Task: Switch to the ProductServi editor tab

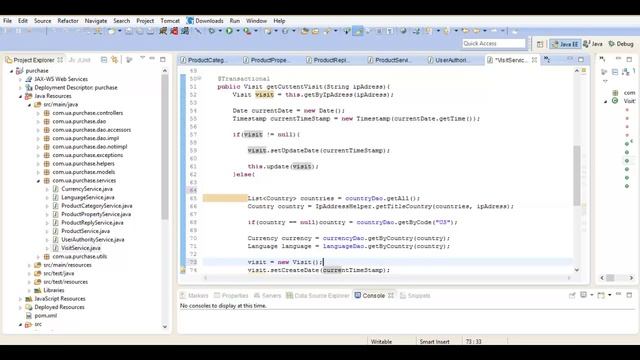Action: tap(389, 60)
